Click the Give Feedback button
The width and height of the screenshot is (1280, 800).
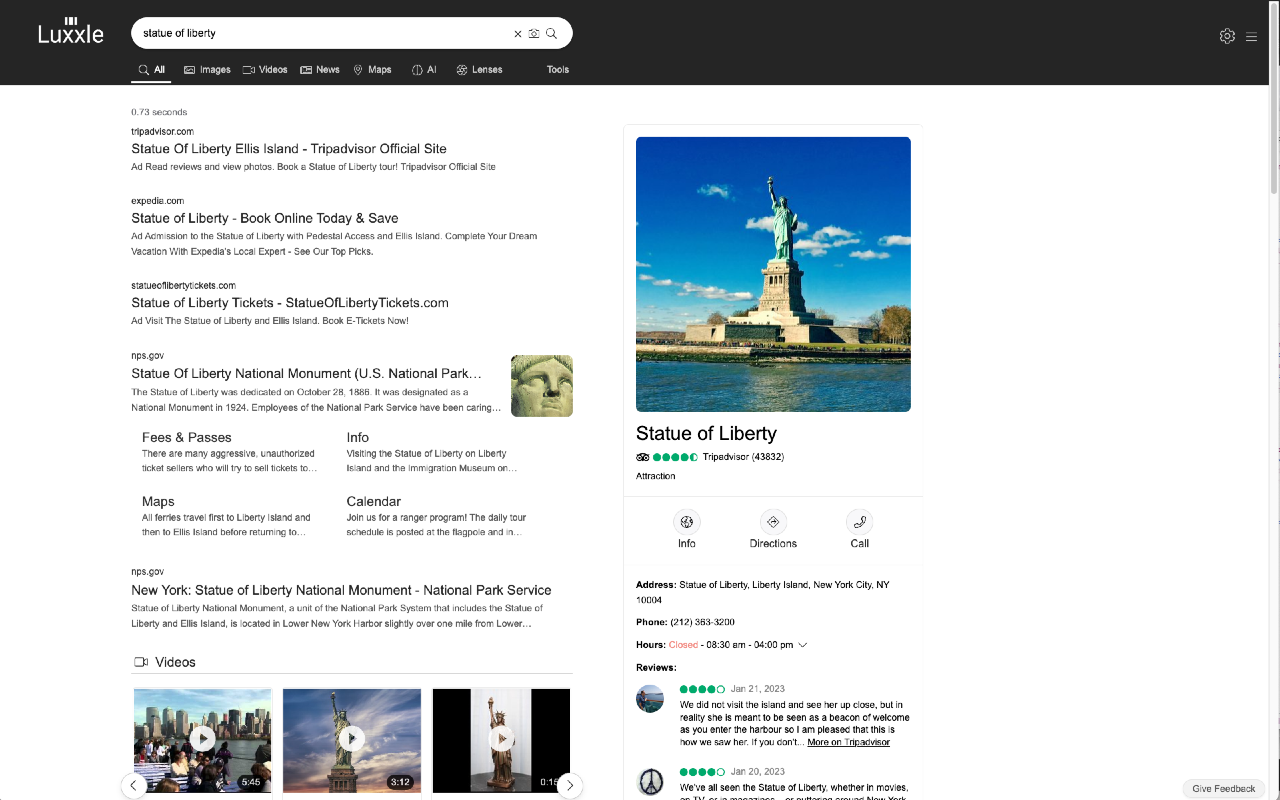click(x=1223, y=788)
